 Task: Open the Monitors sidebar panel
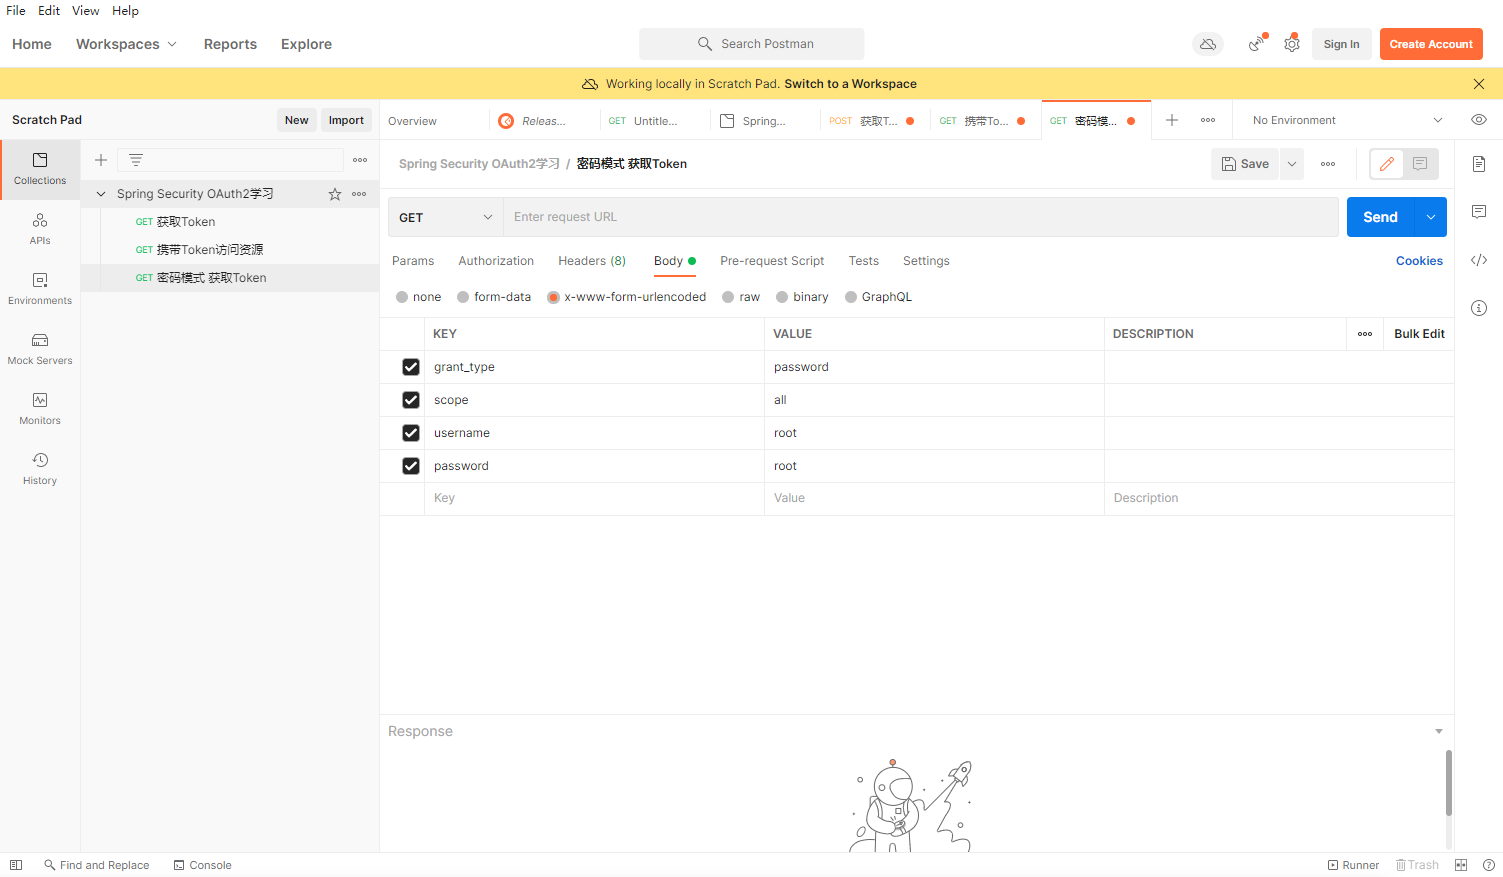click(40, 409)
